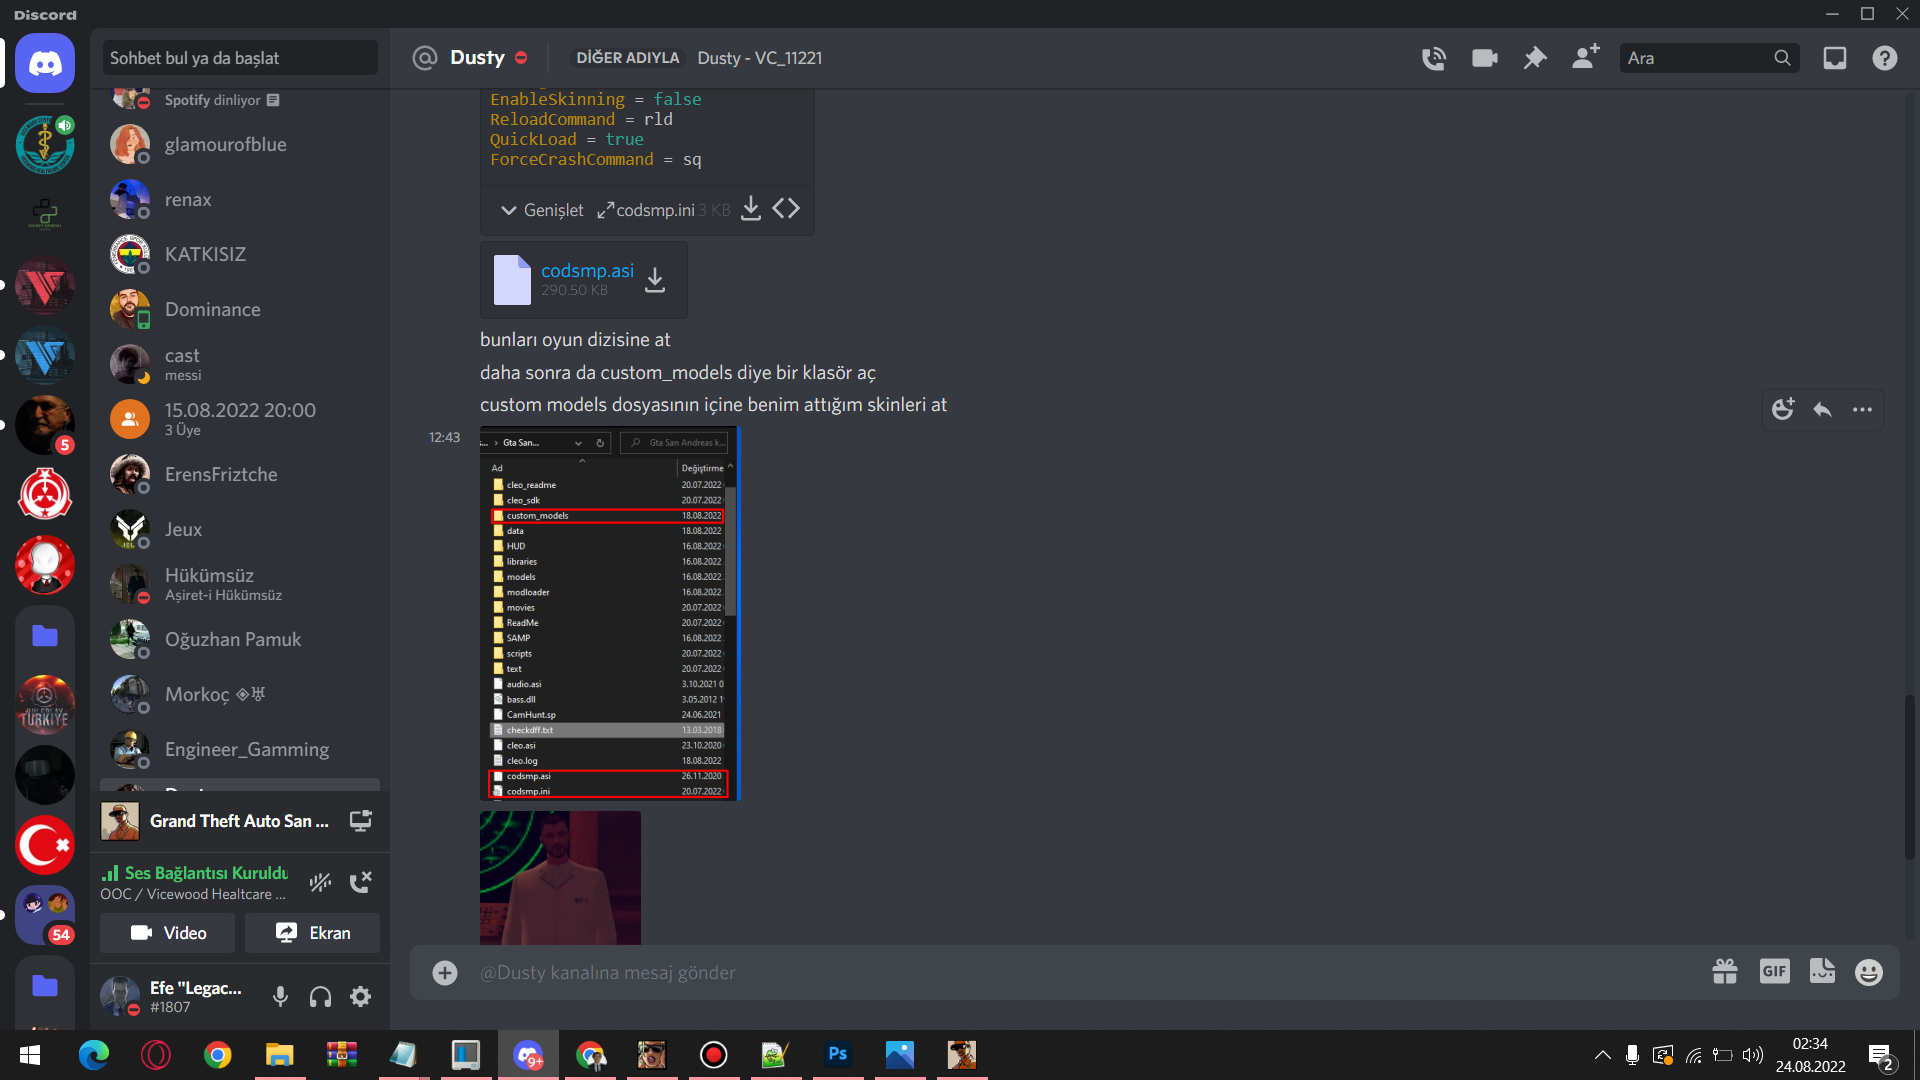The height and width of the screenshot is (1080, 1920).
Task: Open pinned messages in the chat header
Action: 1534,58
